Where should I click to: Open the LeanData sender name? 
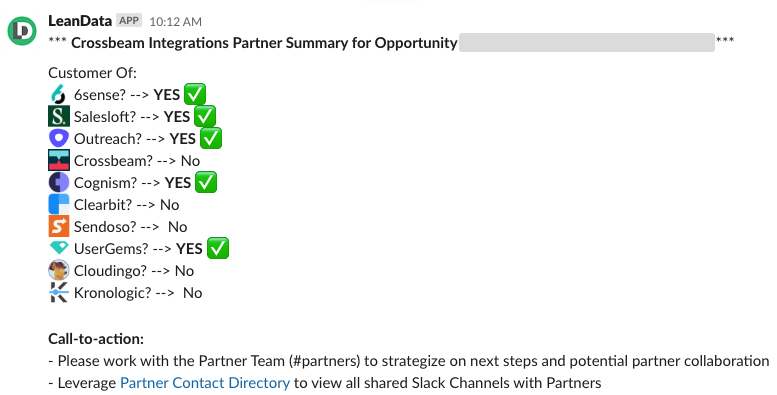pyautogui.click(x=80, y=21)
